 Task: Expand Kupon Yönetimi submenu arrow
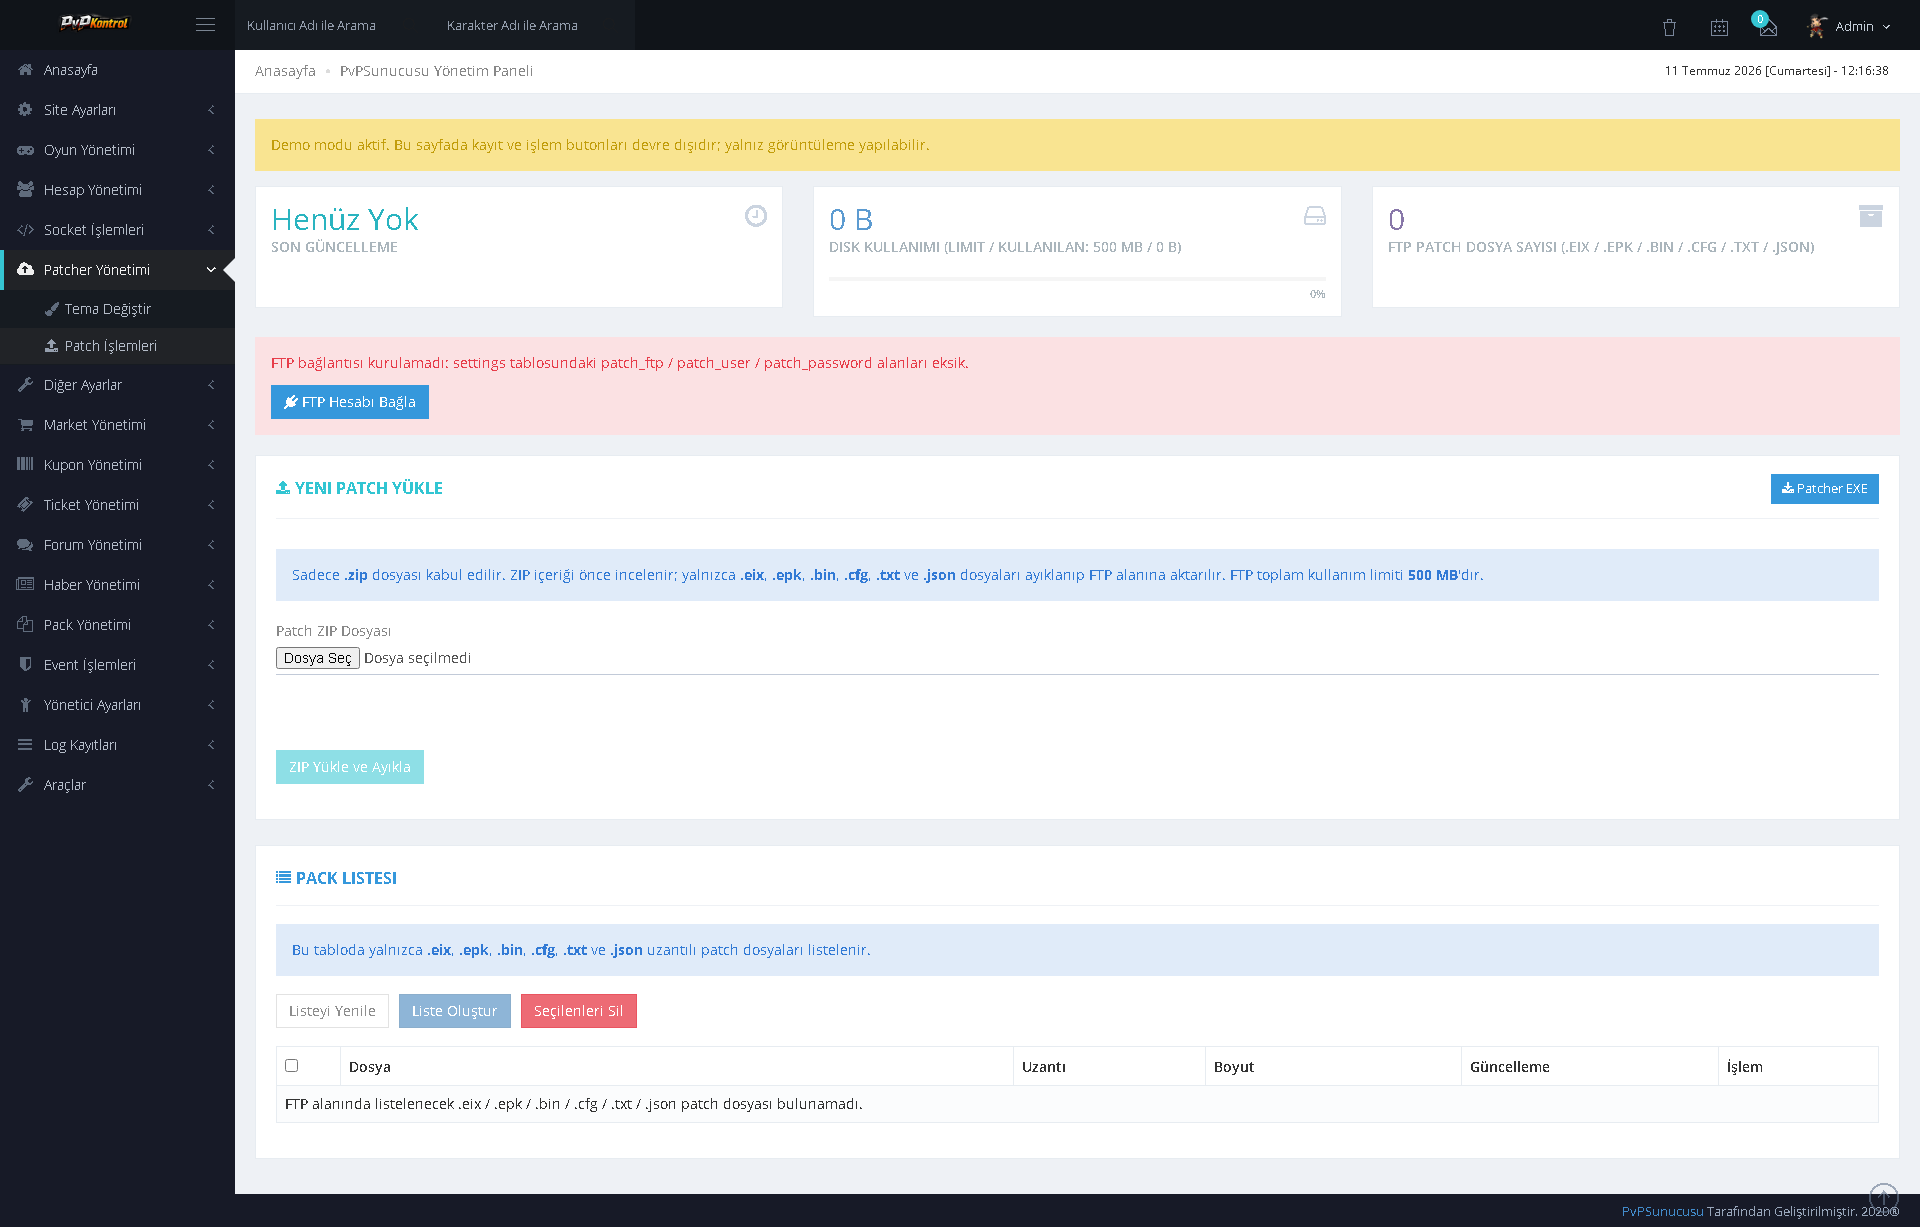pyautogui.click(x=211, y=465)
